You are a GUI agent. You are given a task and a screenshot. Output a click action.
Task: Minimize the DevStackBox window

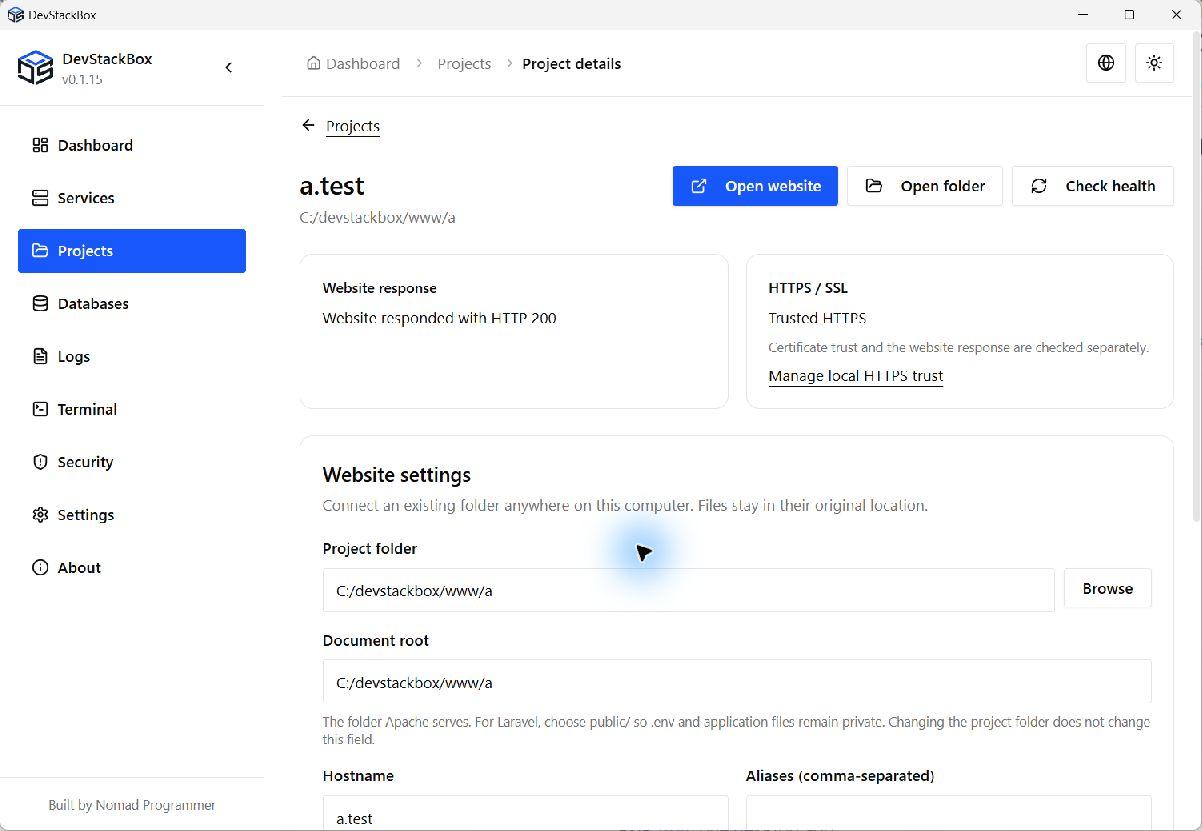(1084, 15)
